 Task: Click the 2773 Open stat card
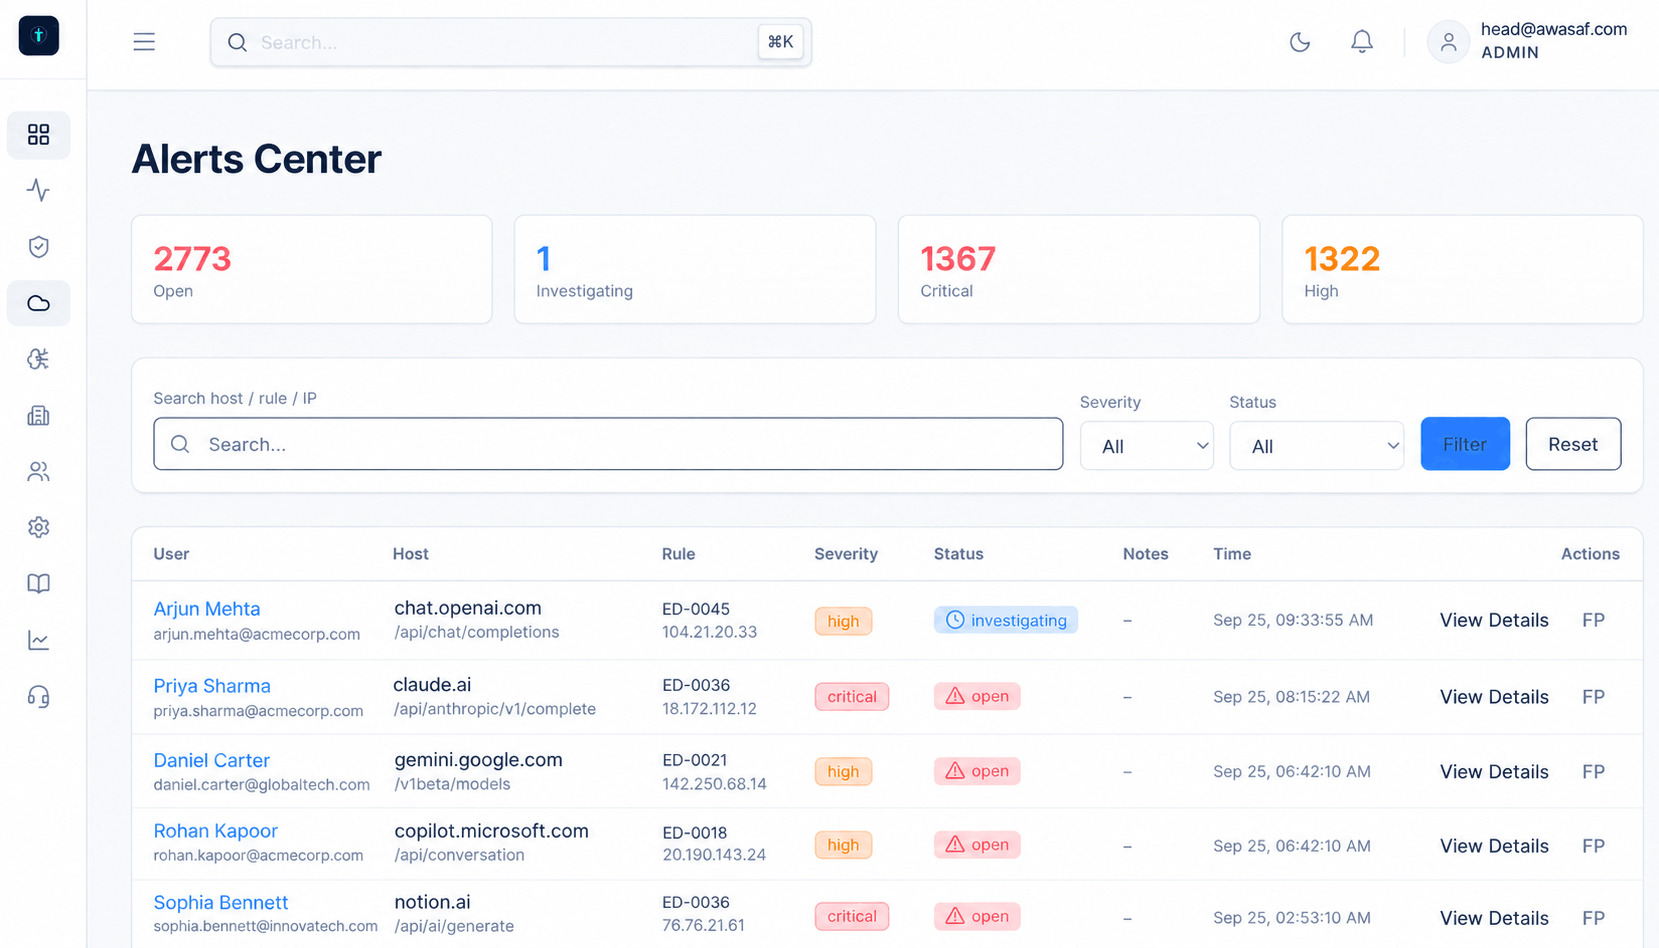click(x=312, y=269)
